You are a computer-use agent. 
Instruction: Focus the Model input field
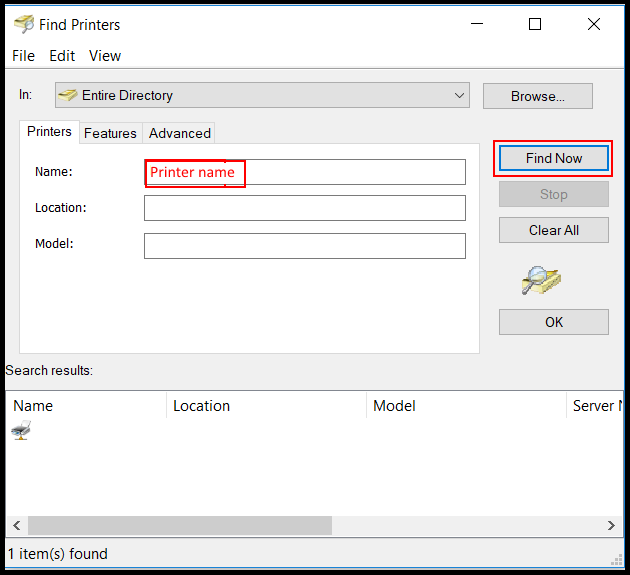coord(305,246)
